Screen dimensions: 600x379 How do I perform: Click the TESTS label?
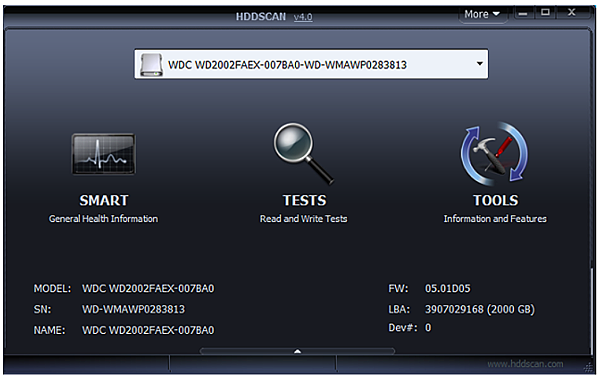coord(304,200)
